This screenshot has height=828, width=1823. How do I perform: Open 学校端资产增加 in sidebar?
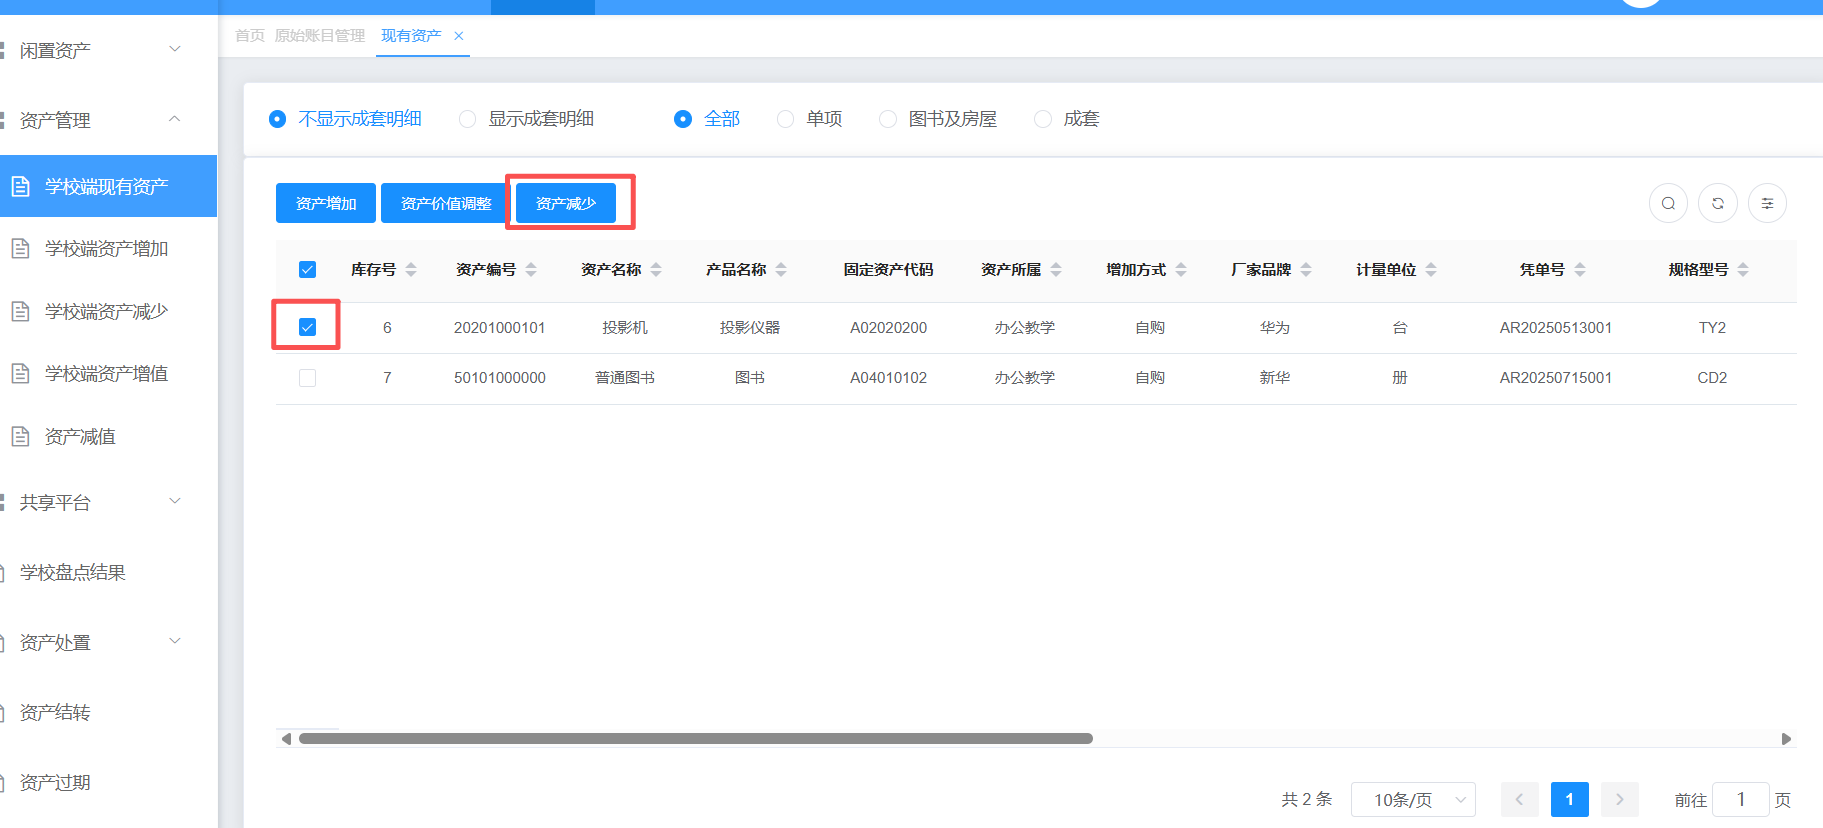[x=106, y=249]
